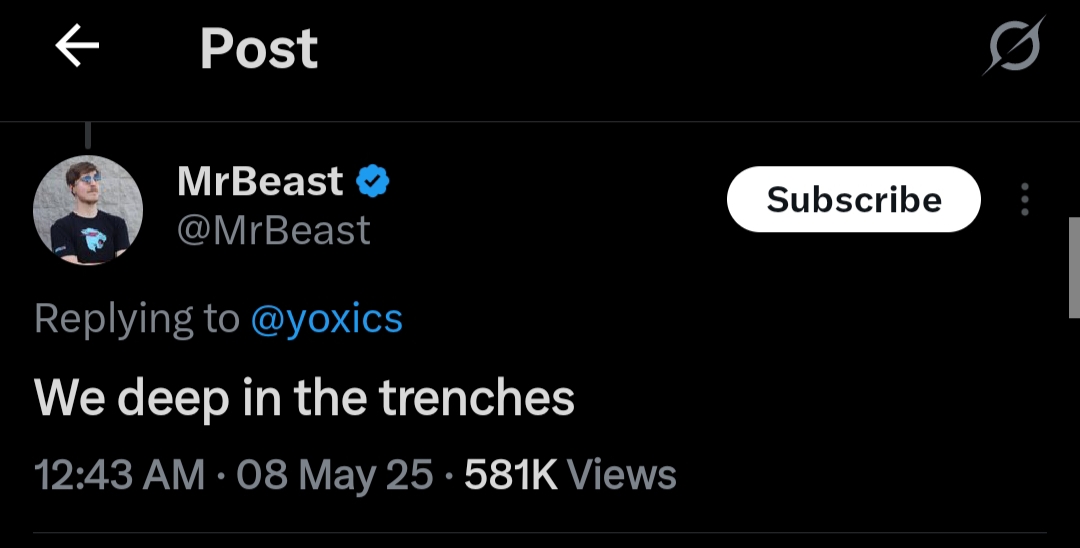
Task: Tap the "Replying to" label
Action: click(x=136, y=319)
